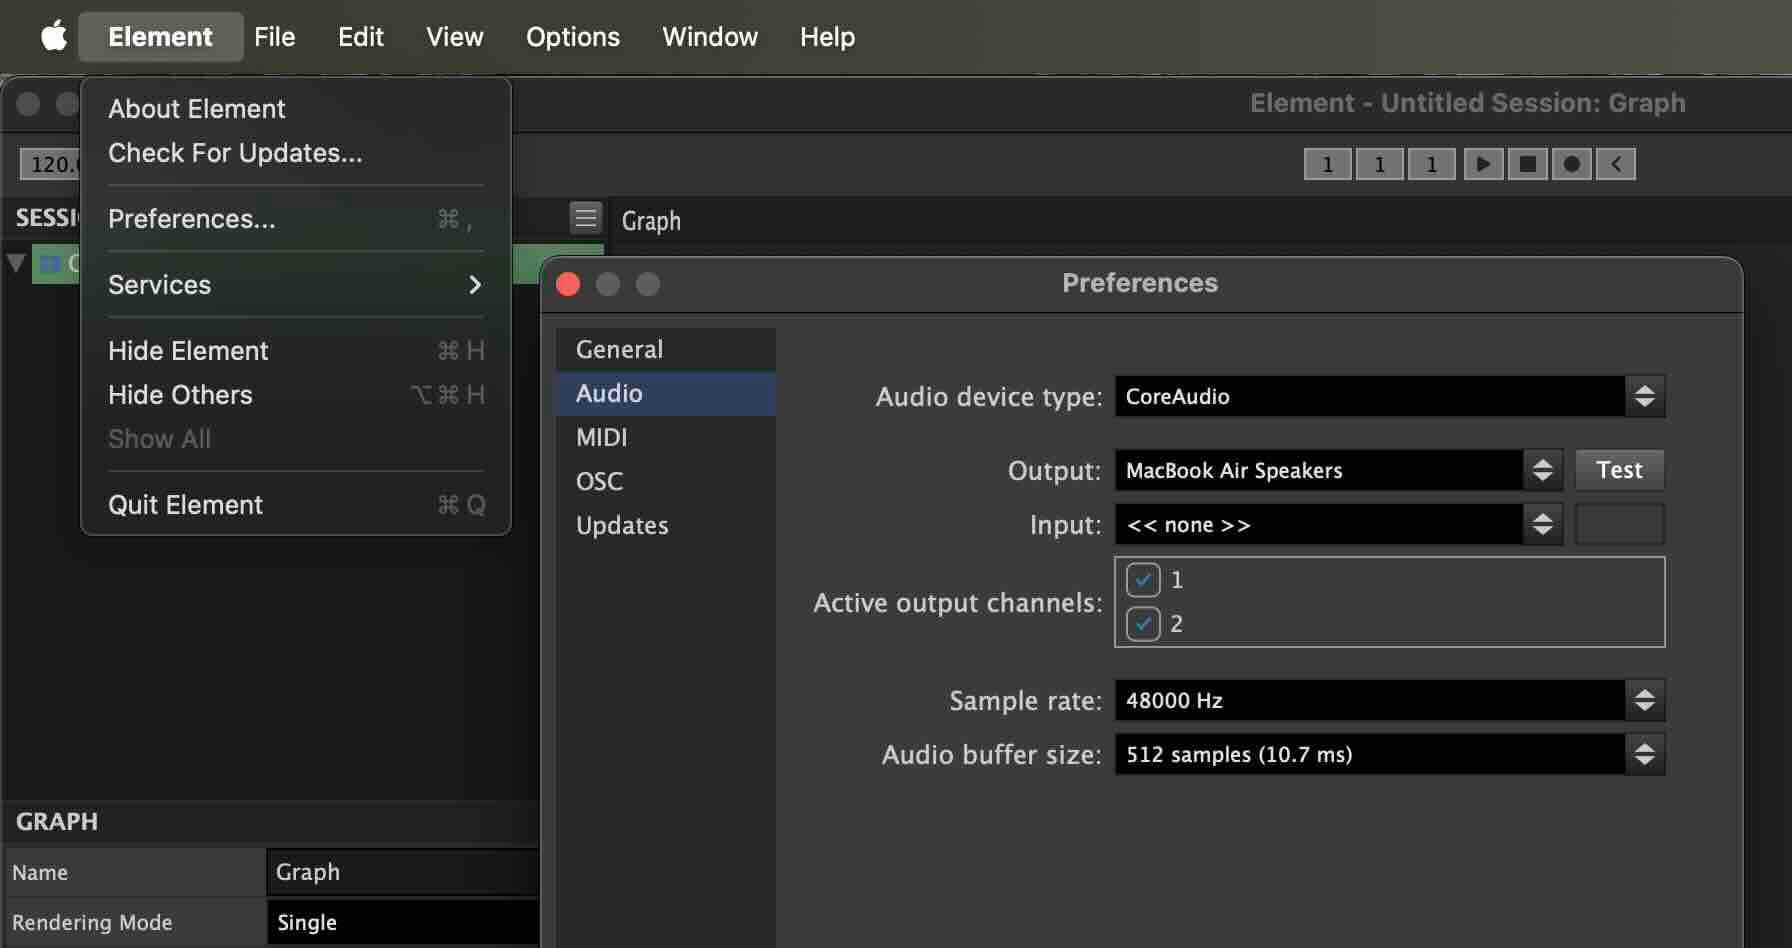Click the Apple menu icon
The image size is (1792, 948).
pos(54,37)
